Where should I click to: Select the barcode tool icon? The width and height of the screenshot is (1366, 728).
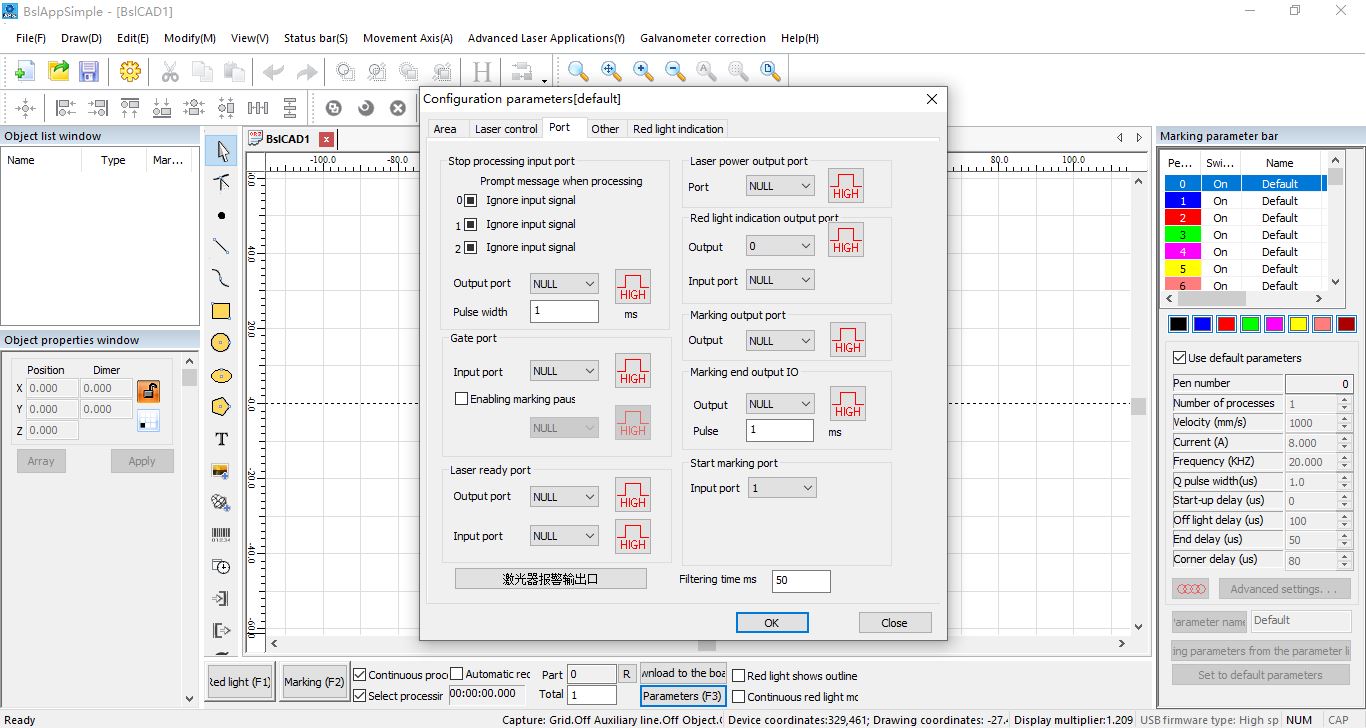(221, 535)
